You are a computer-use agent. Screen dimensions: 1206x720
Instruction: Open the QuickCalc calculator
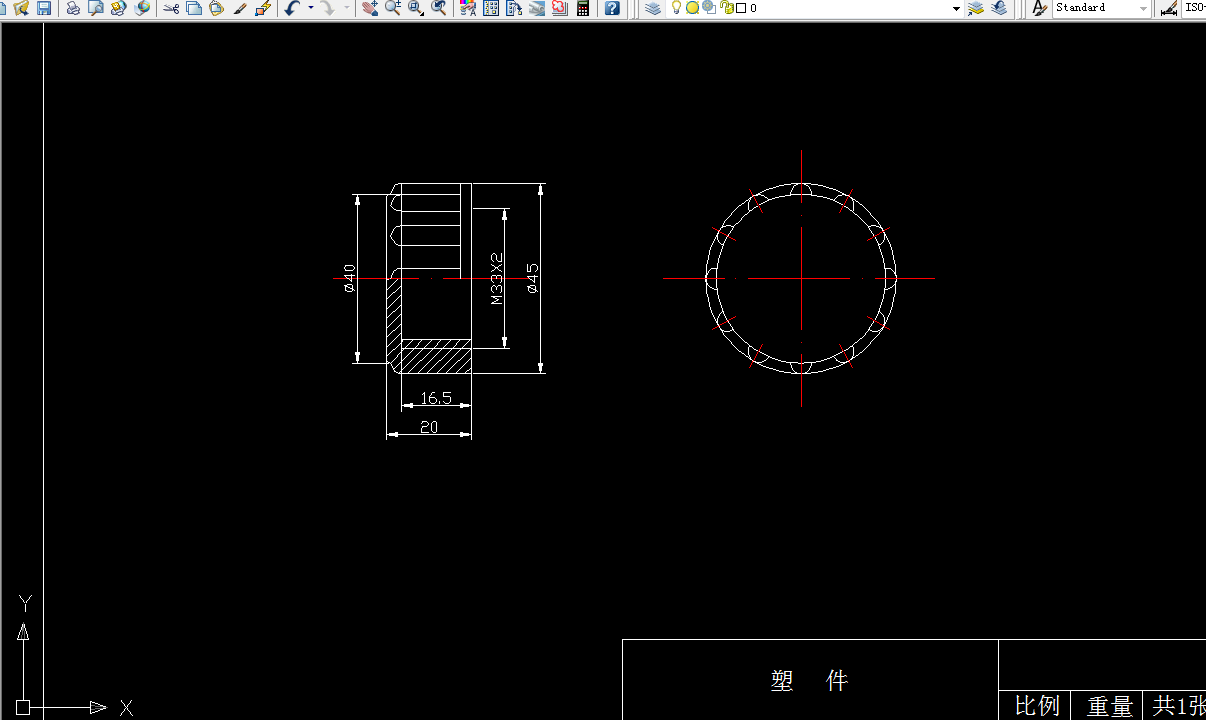point(583,8)
